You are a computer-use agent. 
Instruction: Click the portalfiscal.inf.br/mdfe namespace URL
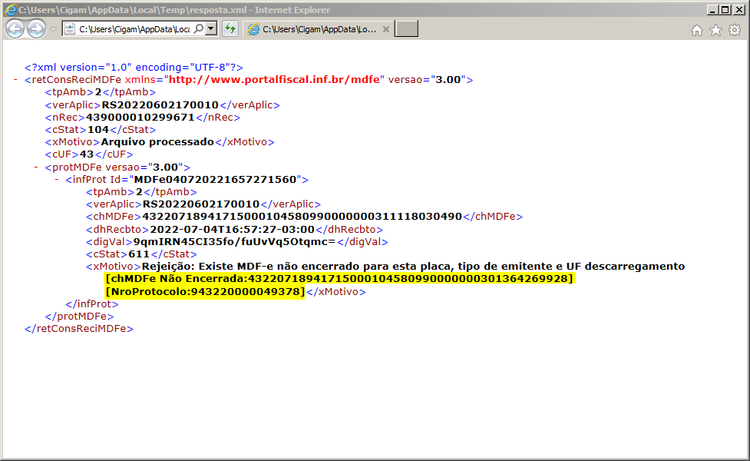pos(274,79)
